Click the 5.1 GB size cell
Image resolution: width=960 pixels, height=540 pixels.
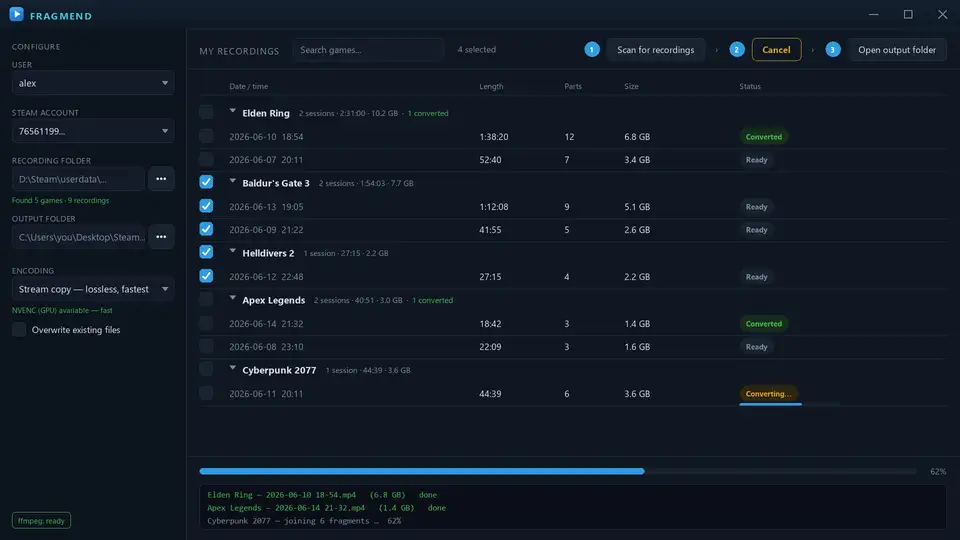tap(637, 206)
